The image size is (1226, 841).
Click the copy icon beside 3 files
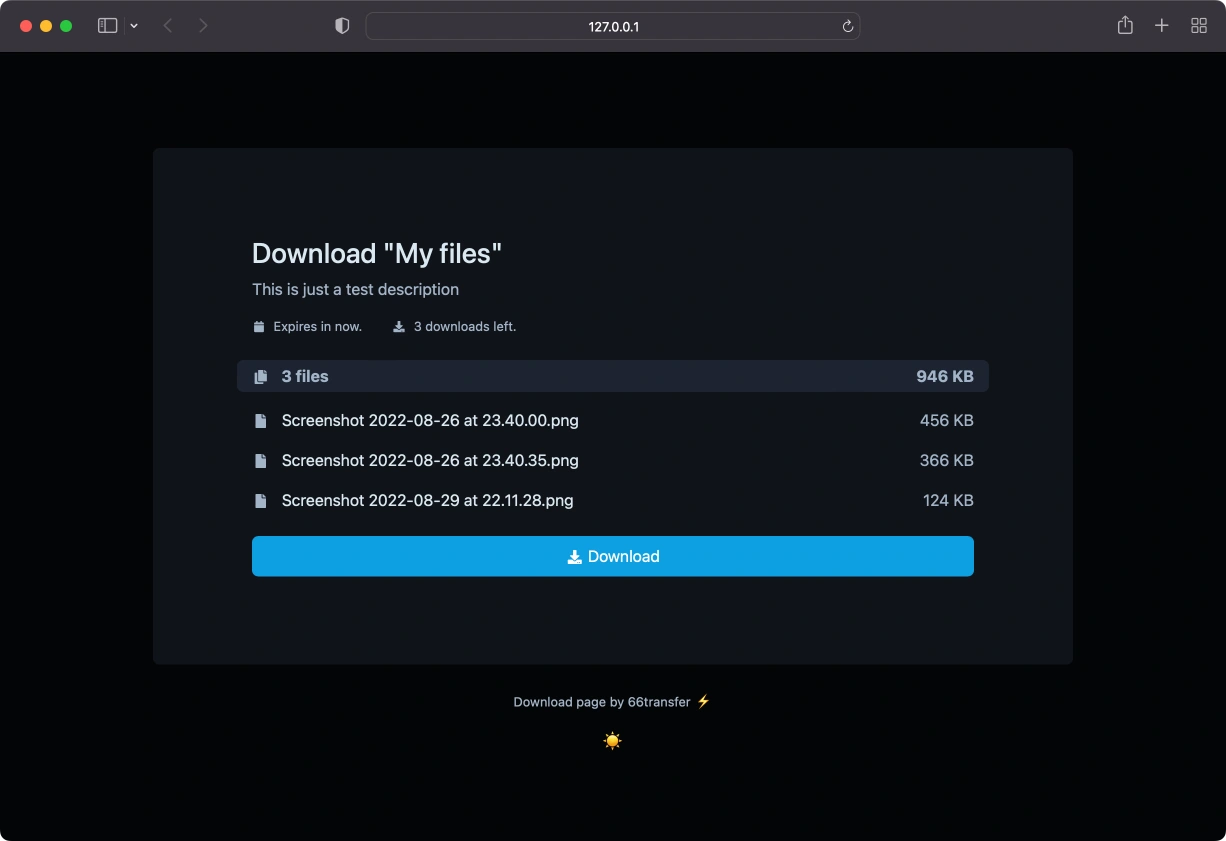[x=260, y=377]
